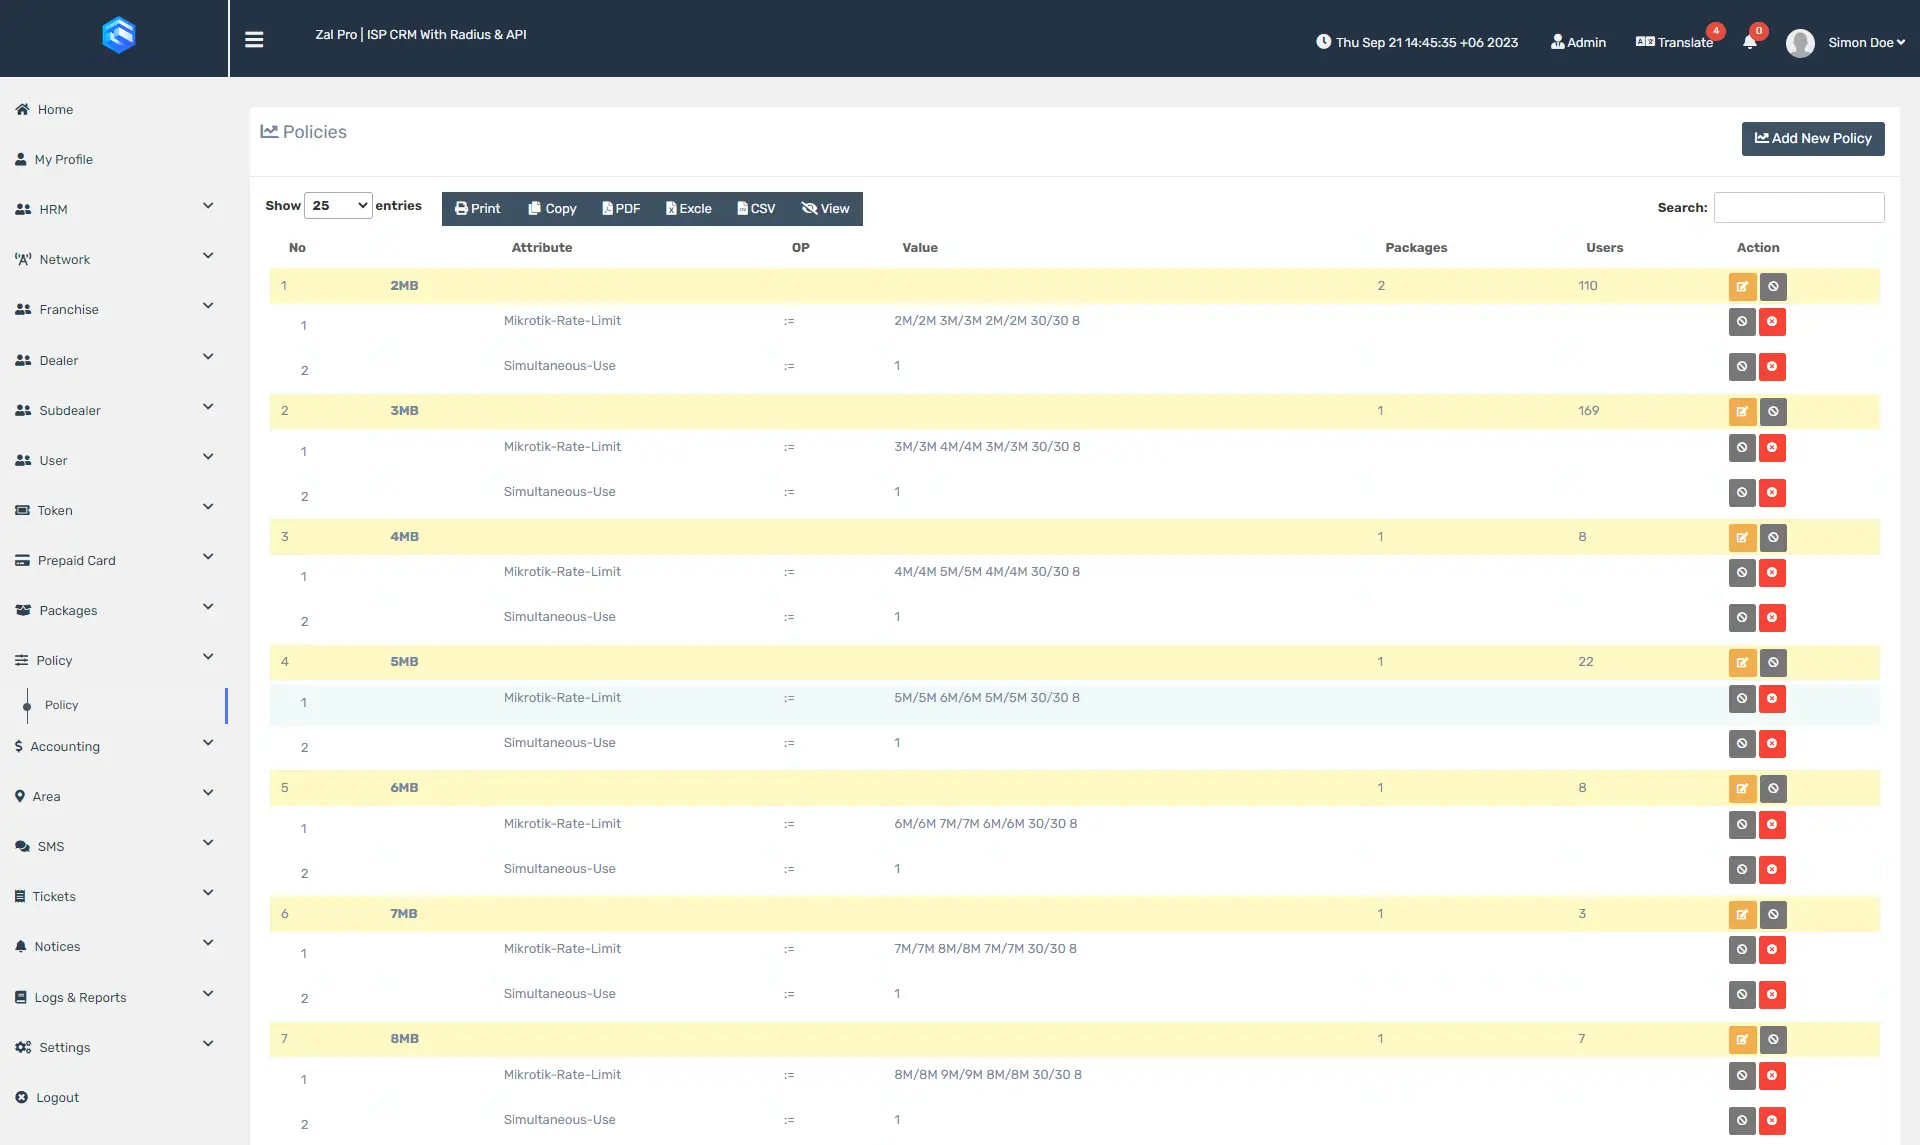Open the Notices sidebar item
1920x1145 pixels.
[x=114, y=946]
